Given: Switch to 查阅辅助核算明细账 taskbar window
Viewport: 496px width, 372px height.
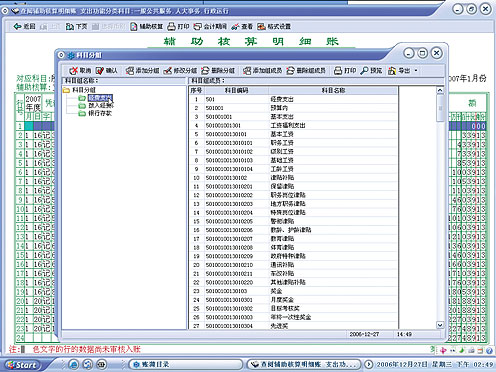Looking at the screenshot, I should [x=304, y=364].
